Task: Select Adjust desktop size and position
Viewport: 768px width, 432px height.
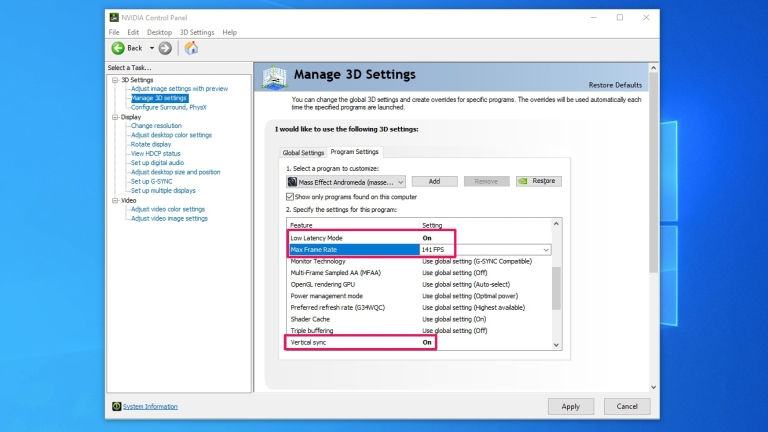Action: coord(175,172)
